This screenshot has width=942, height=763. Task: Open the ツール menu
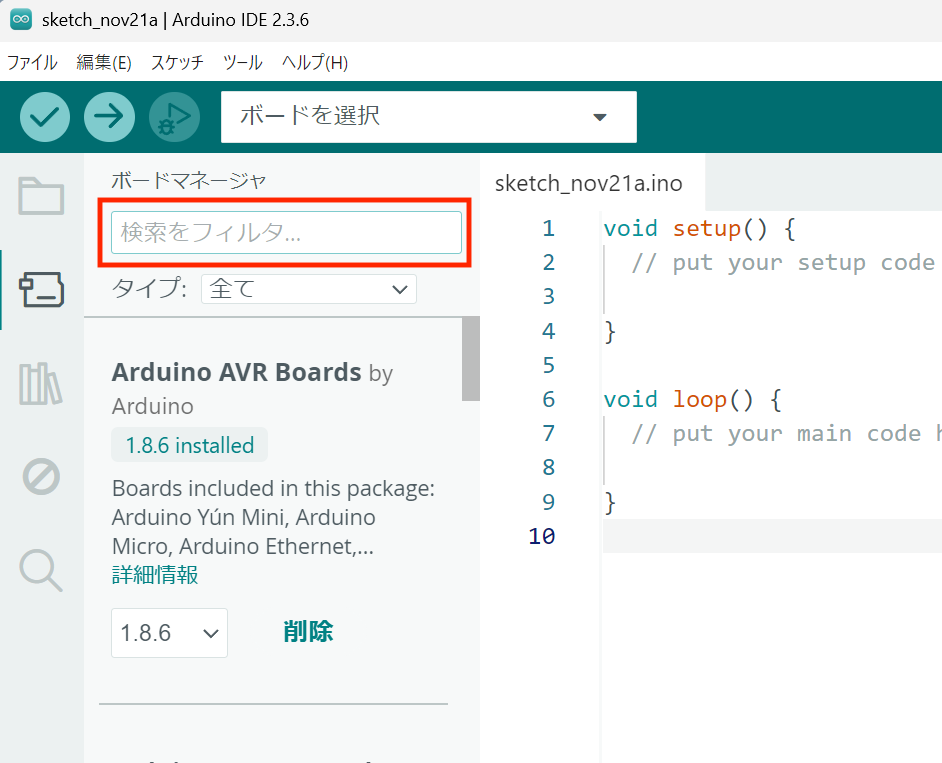[x=242, y=62]
